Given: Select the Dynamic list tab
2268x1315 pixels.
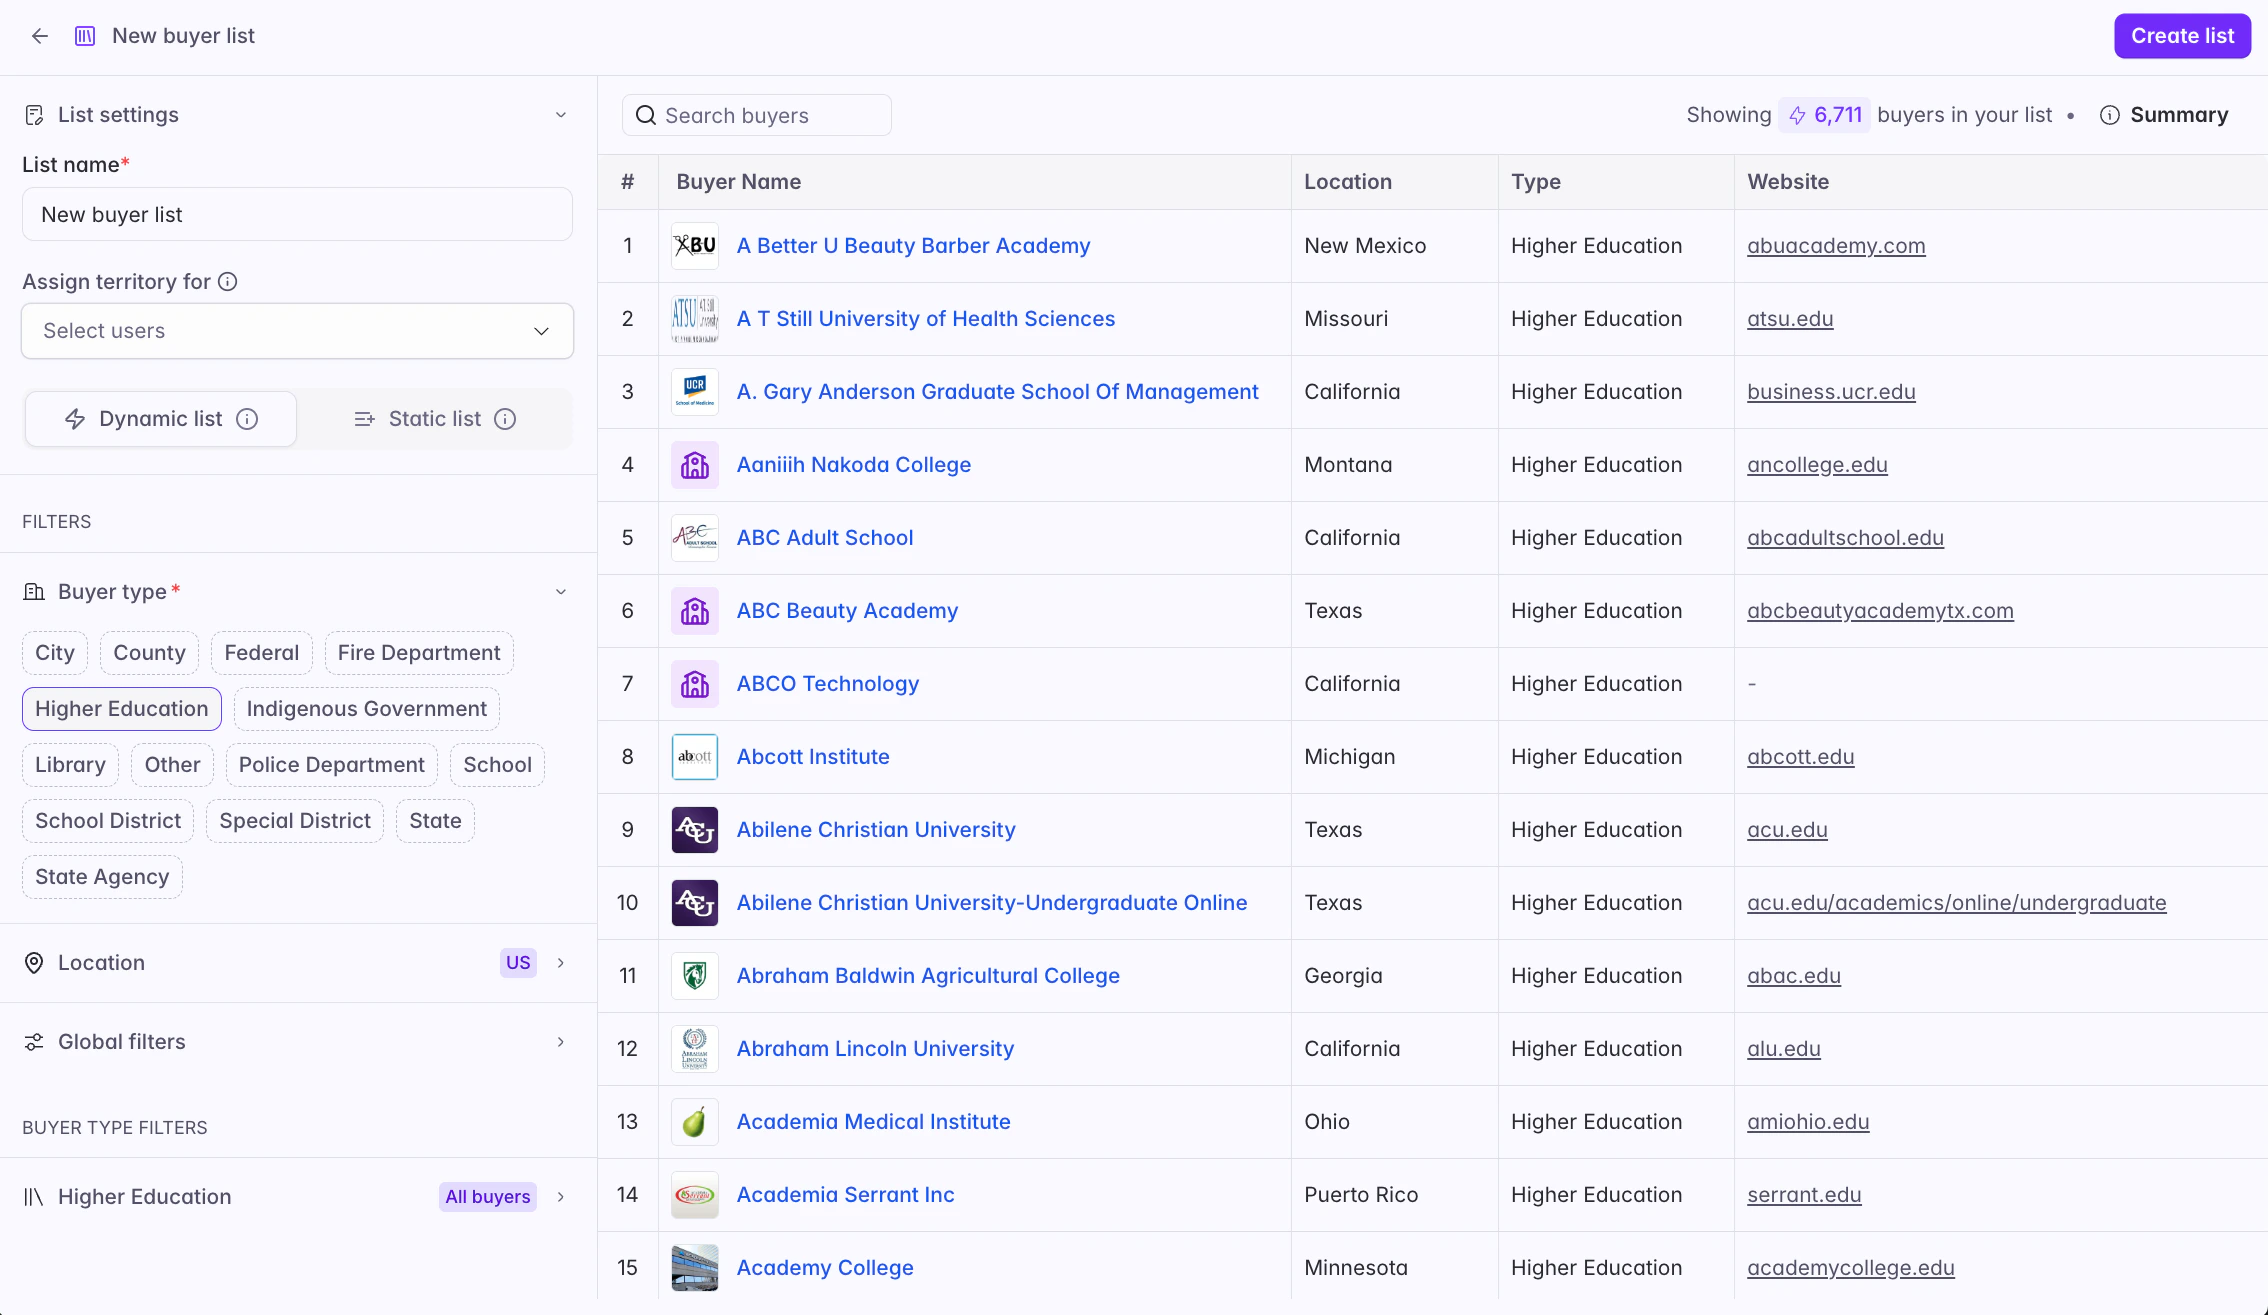Looking at the screenshot, I should tap(160, 419).
